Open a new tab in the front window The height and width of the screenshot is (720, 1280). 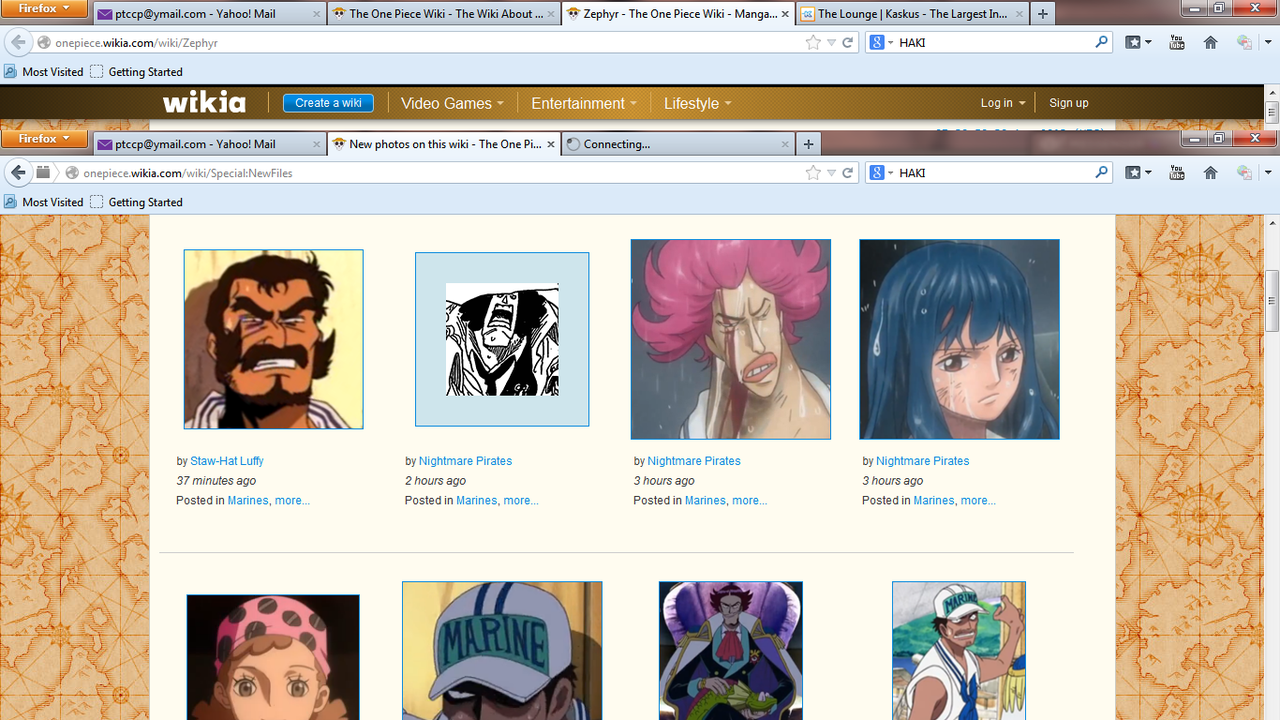(808, 144)
